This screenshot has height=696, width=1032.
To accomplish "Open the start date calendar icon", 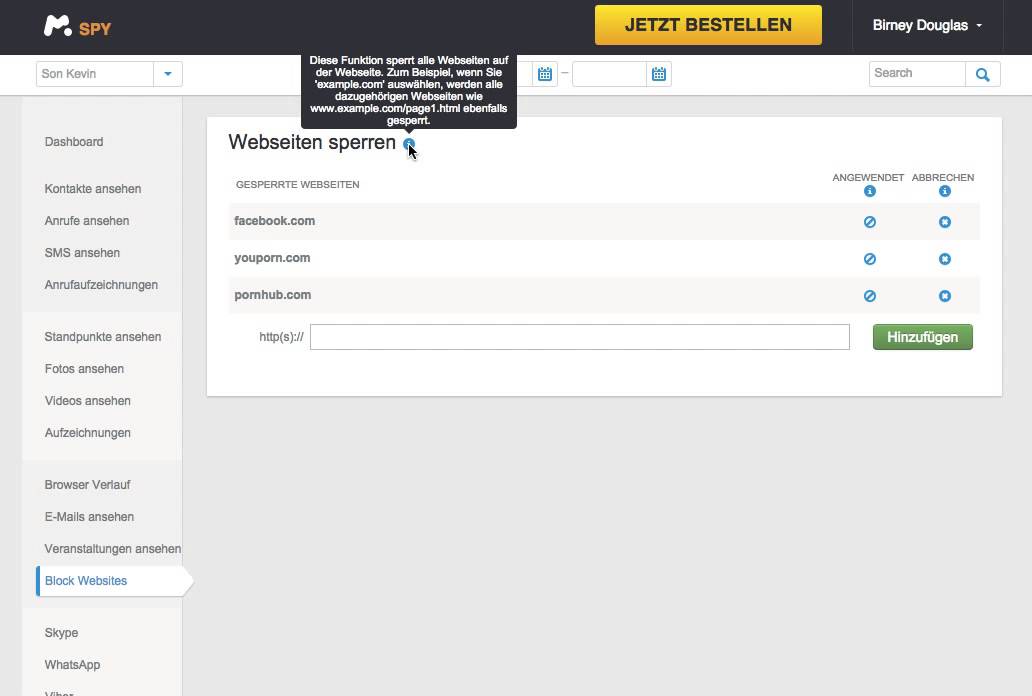I will click(544, 74).
